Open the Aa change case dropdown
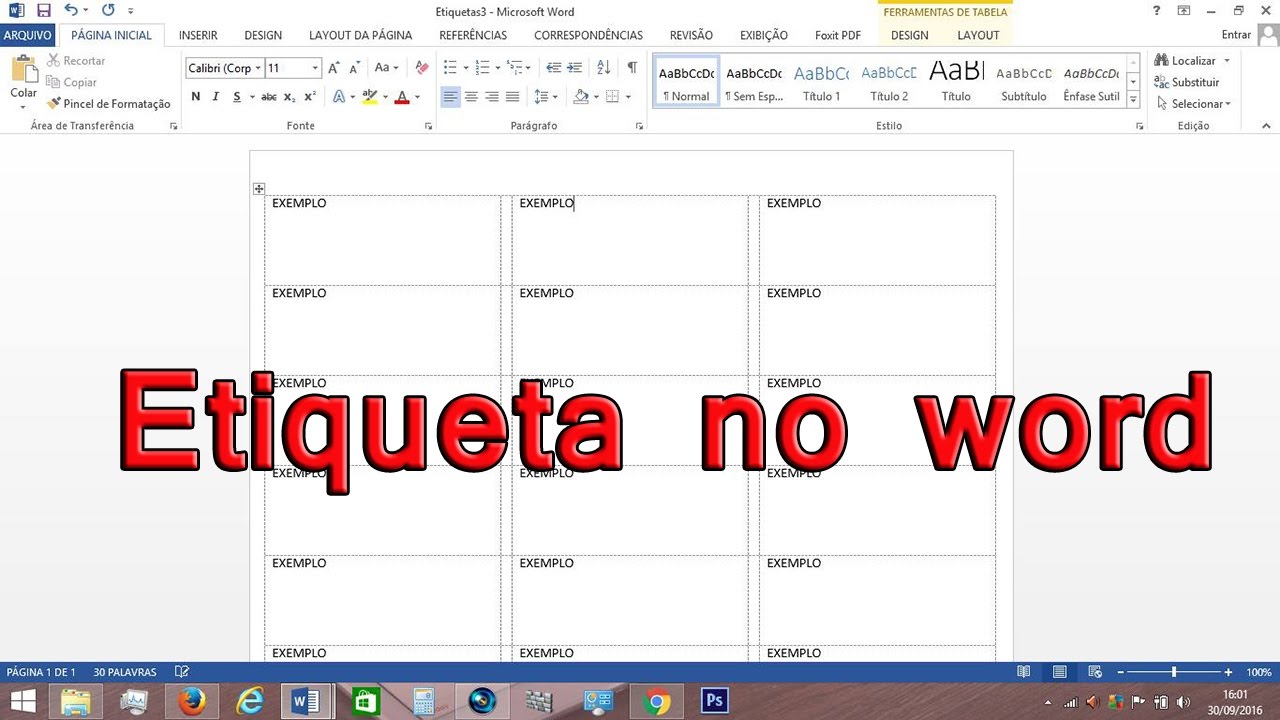 click(x=386, y=68)
